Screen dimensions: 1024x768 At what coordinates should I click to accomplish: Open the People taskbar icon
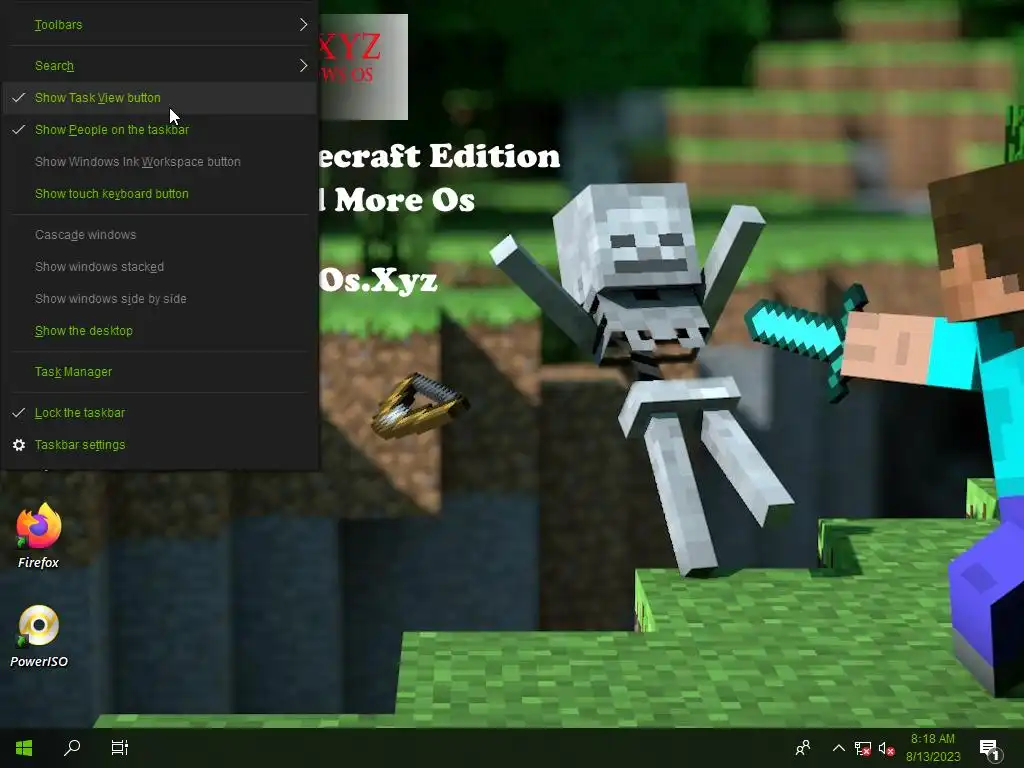803,748
